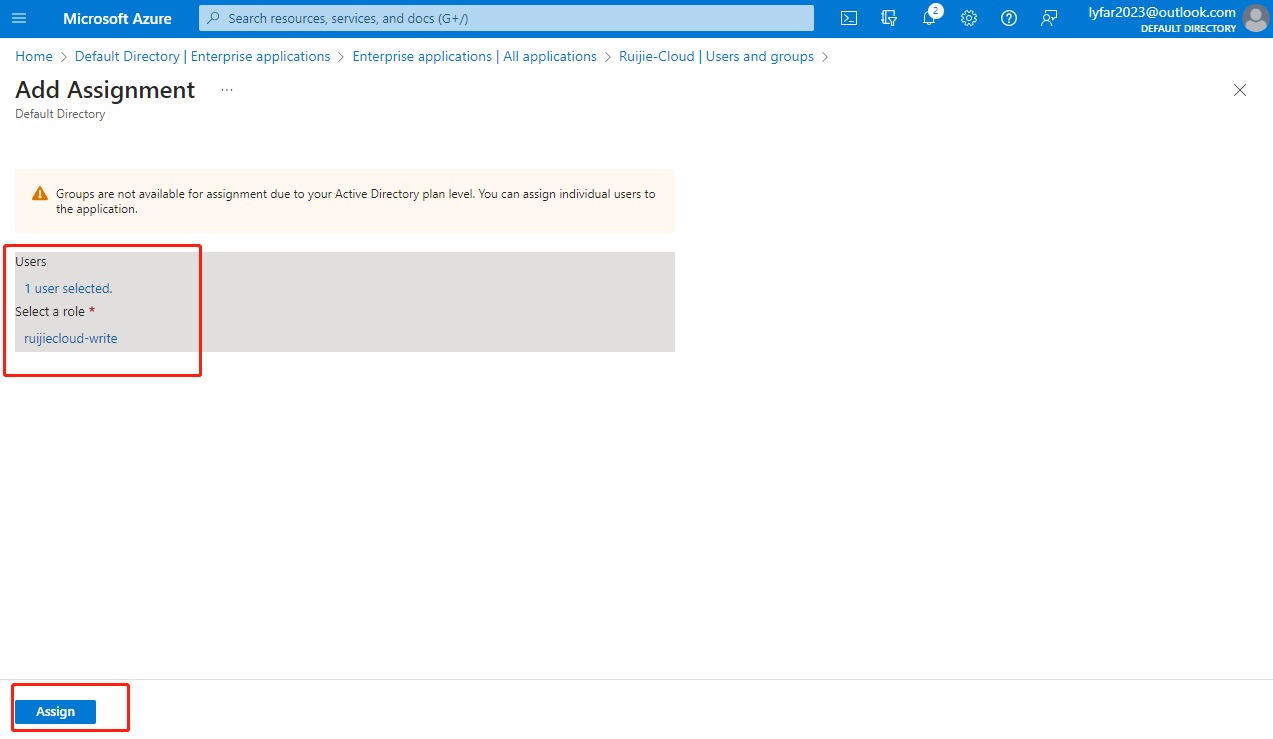Screen dimensions: 1273x739
Task: Click the Feedback icon
Action: pos(1048,18)
